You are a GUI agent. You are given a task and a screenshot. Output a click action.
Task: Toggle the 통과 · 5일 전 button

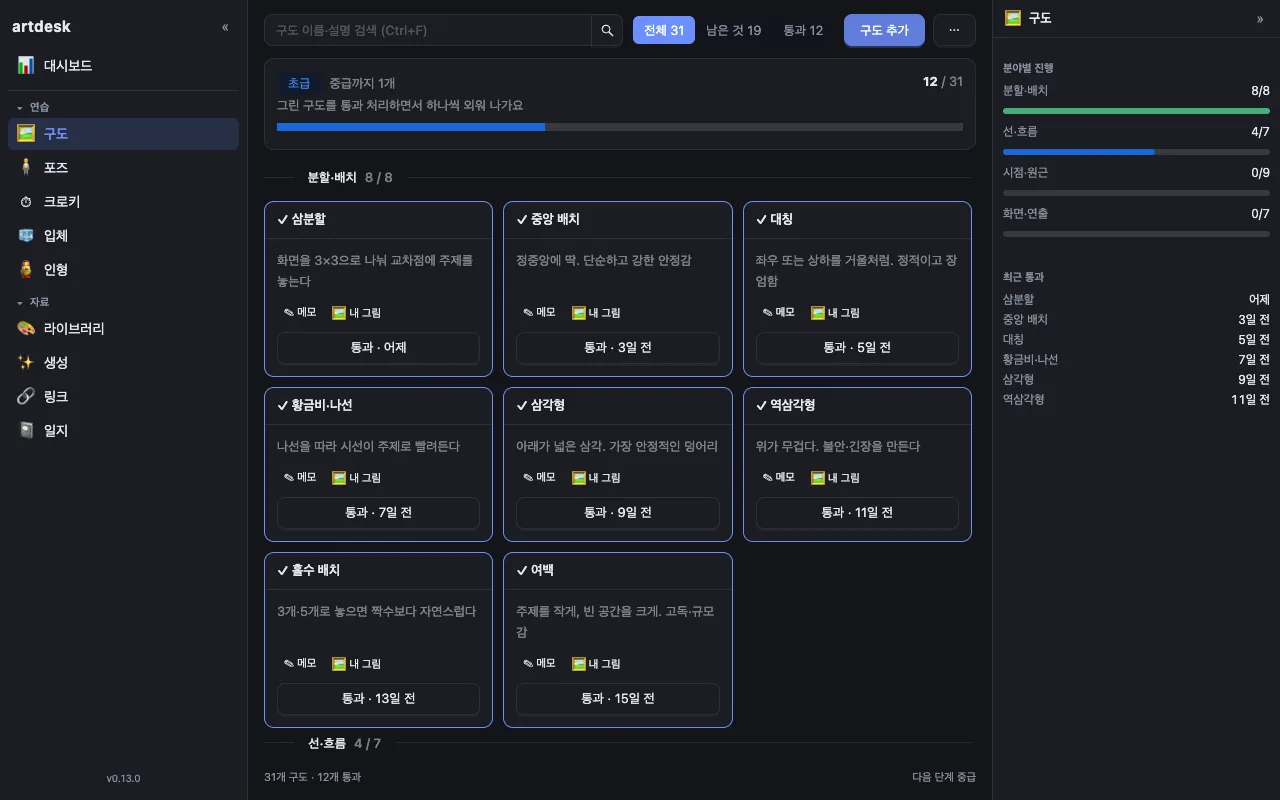pyautogui.click(x=857, y=348)
